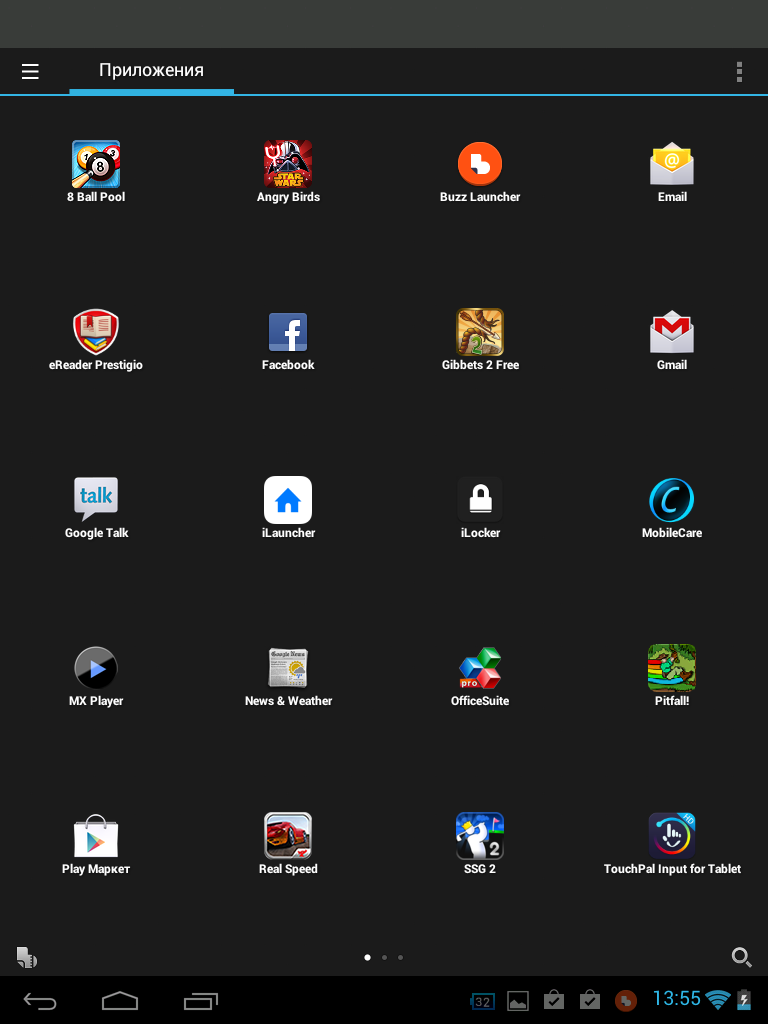Open the three-dot overflow menu

[739, 72]
